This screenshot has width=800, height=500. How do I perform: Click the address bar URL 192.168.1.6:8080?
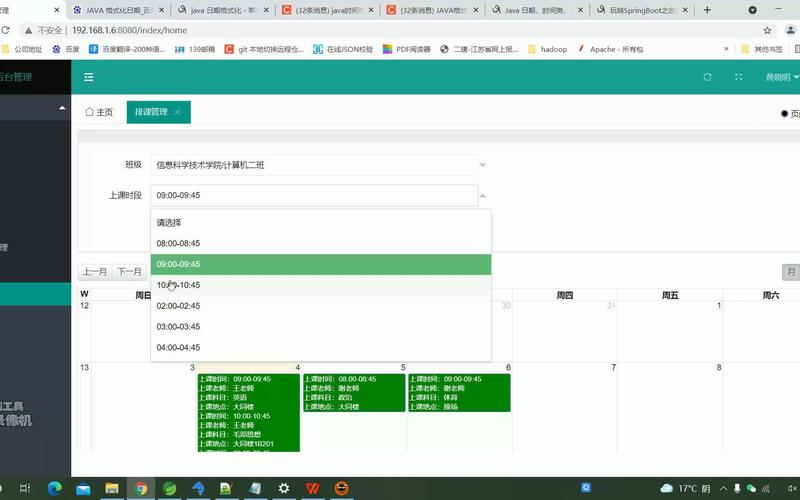coord(130,31)
